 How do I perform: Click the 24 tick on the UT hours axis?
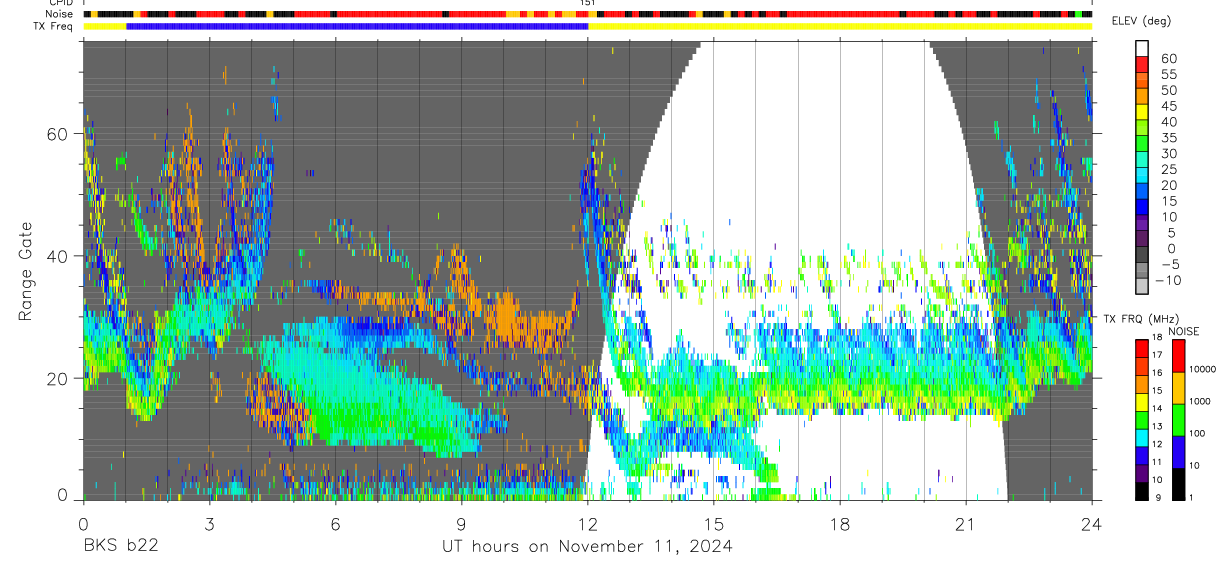(1092, 523)
